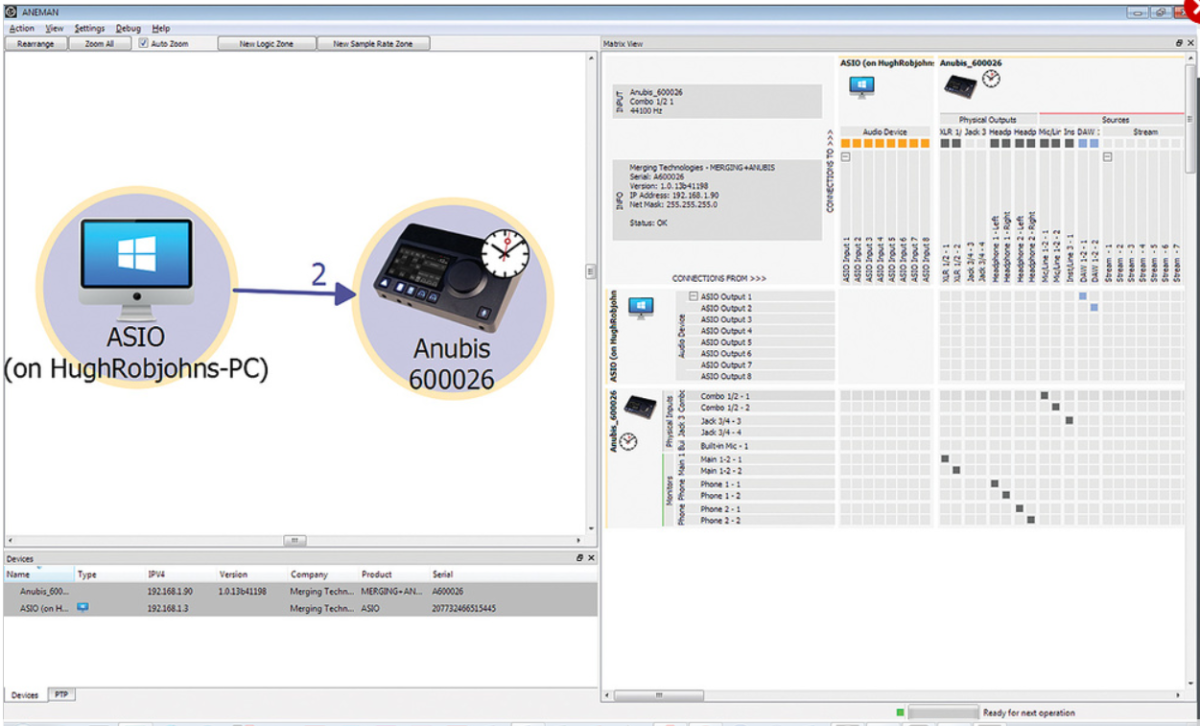Image resolution: width=1200 pixels, height=726 pixels.
Task: Click the ASIO monitor icon in matrix column header
Action: [861, 88]
